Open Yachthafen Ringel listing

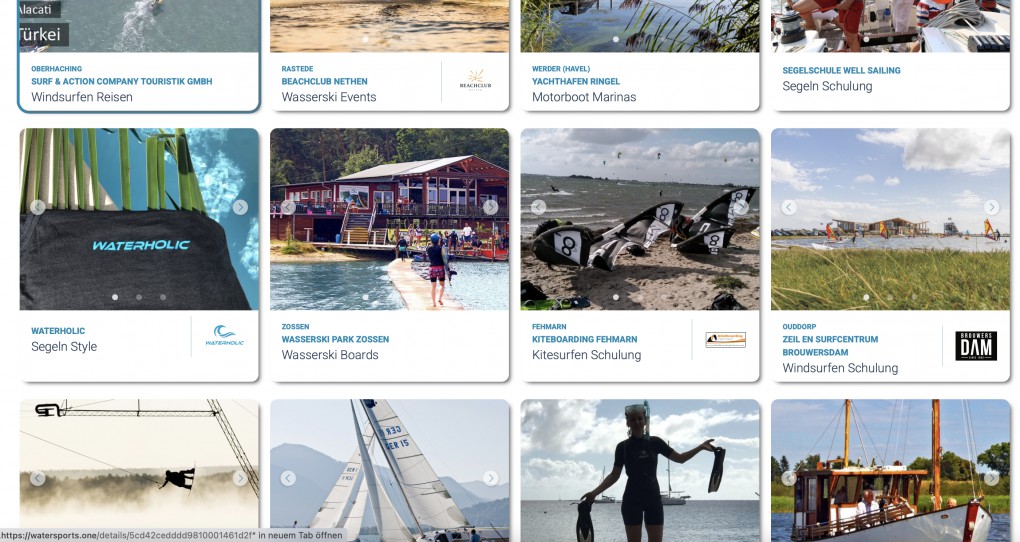pyautogui.click(x=576, y=81)
